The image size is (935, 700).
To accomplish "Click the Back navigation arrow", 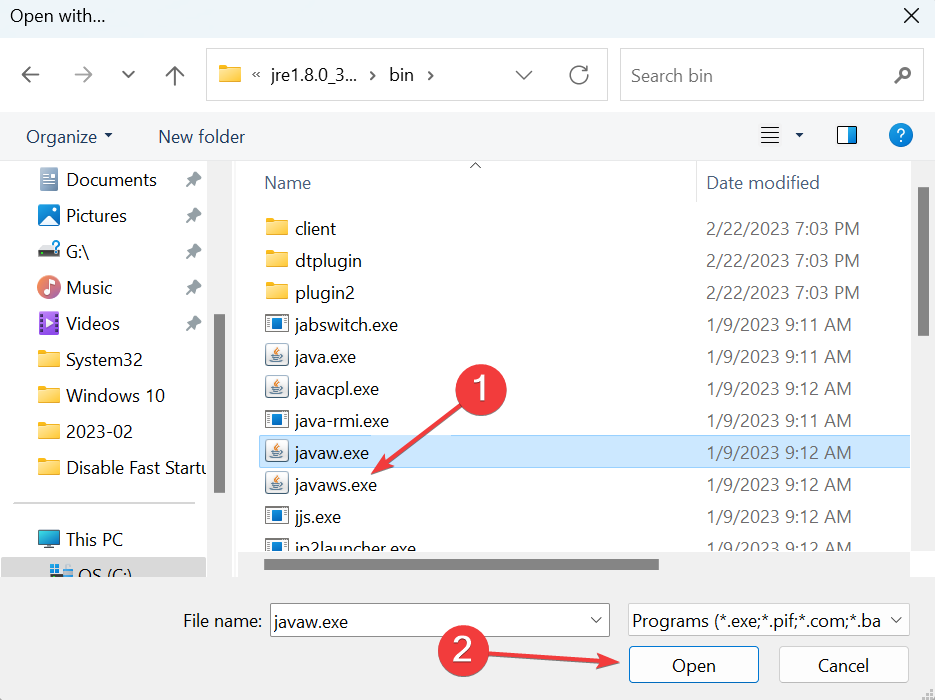I will pyautogui.click(x=31, y=75).
